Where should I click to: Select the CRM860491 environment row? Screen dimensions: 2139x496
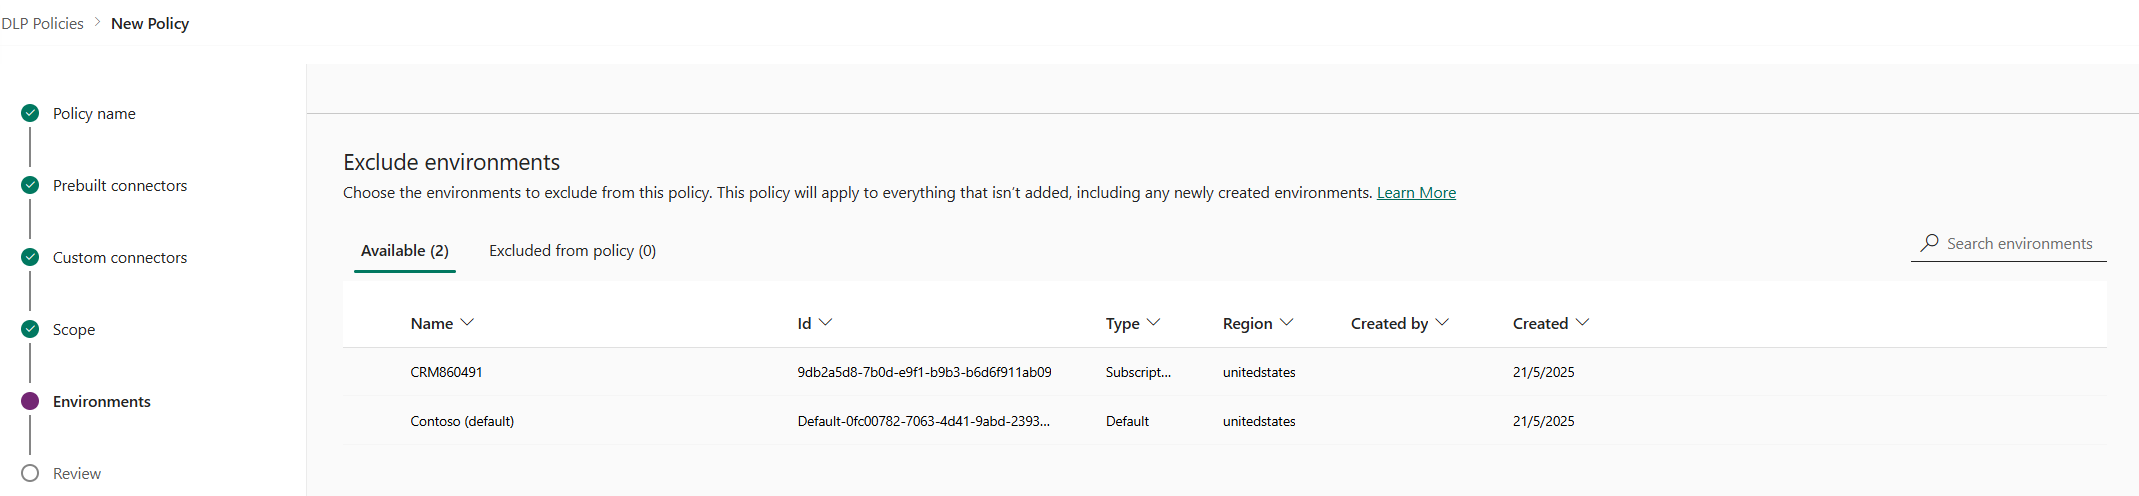[446, 372]
